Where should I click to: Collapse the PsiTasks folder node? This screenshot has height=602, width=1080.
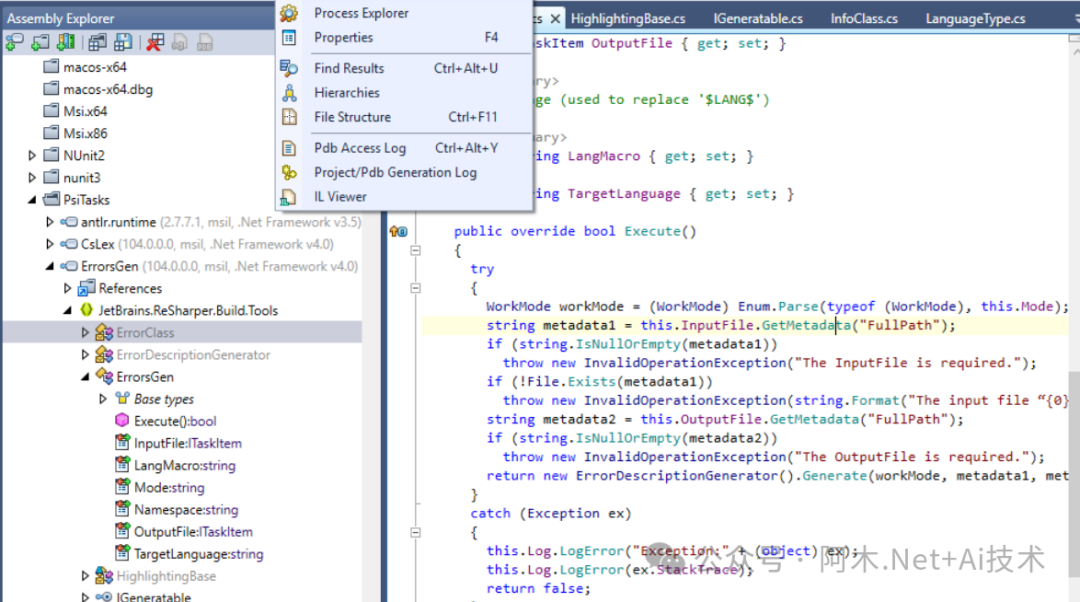(33, 200)
